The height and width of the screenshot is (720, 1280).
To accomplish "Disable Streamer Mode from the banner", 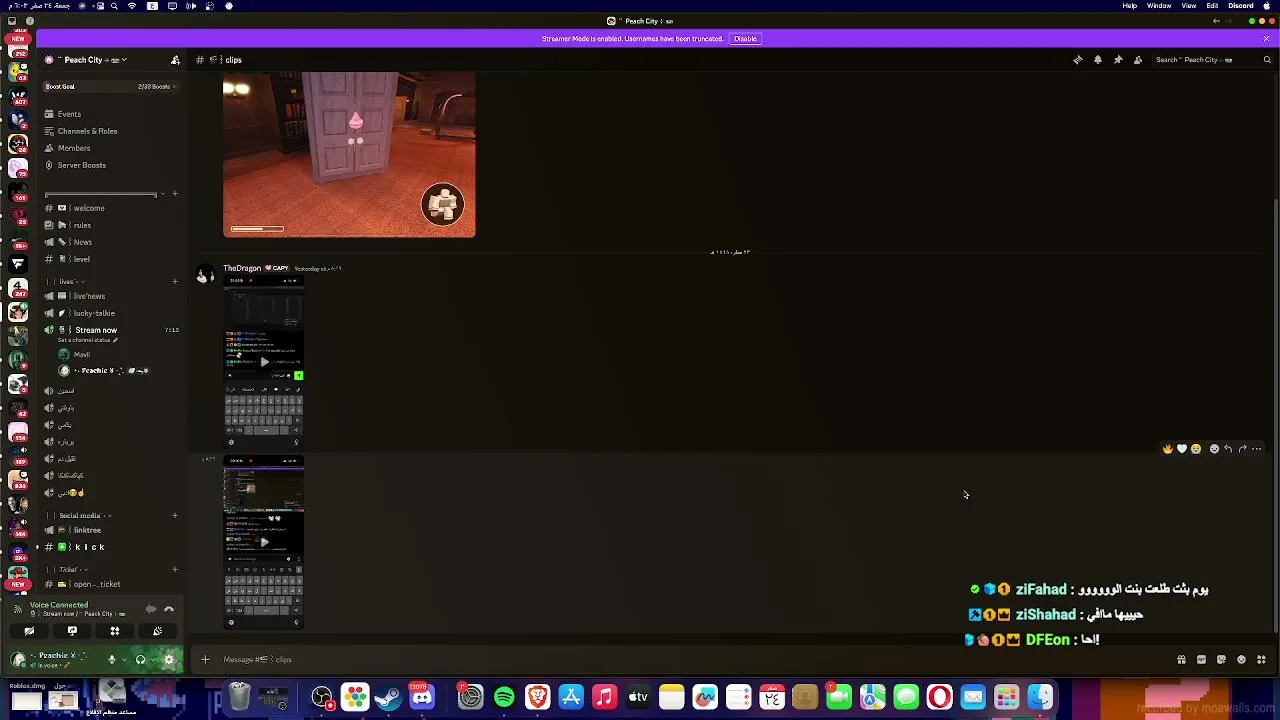I will tap(745, 39).
